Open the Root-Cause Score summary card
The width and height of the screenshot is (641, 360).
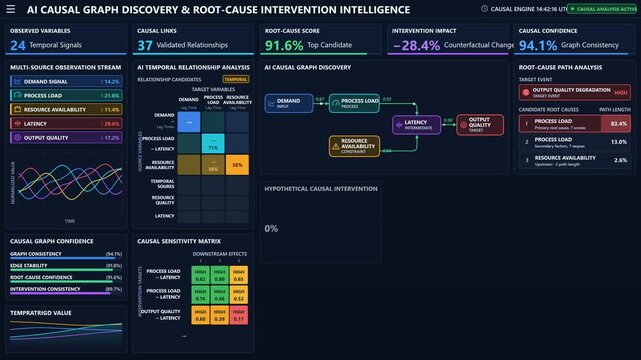pyautogui.click(x=320, y=39)
